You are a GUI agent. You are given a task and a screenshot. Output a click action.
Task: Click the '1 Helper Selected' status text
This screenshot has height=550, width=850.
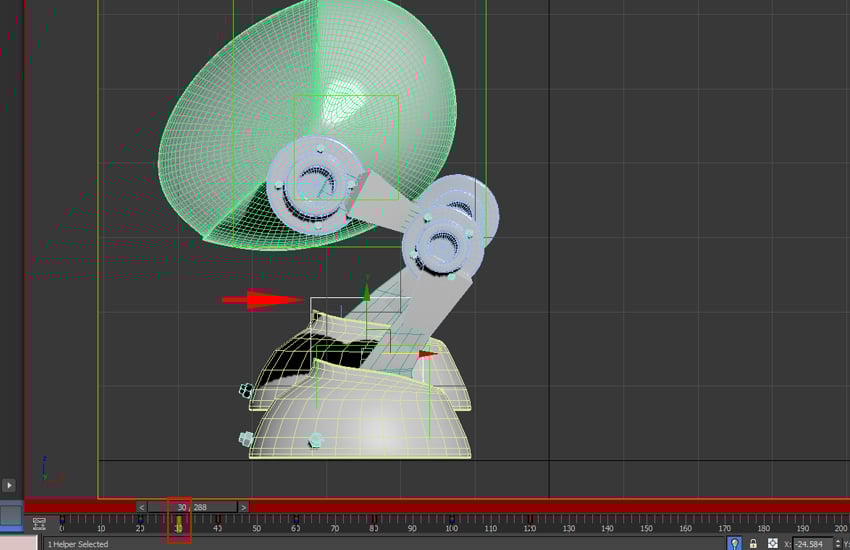pos(78,544)
